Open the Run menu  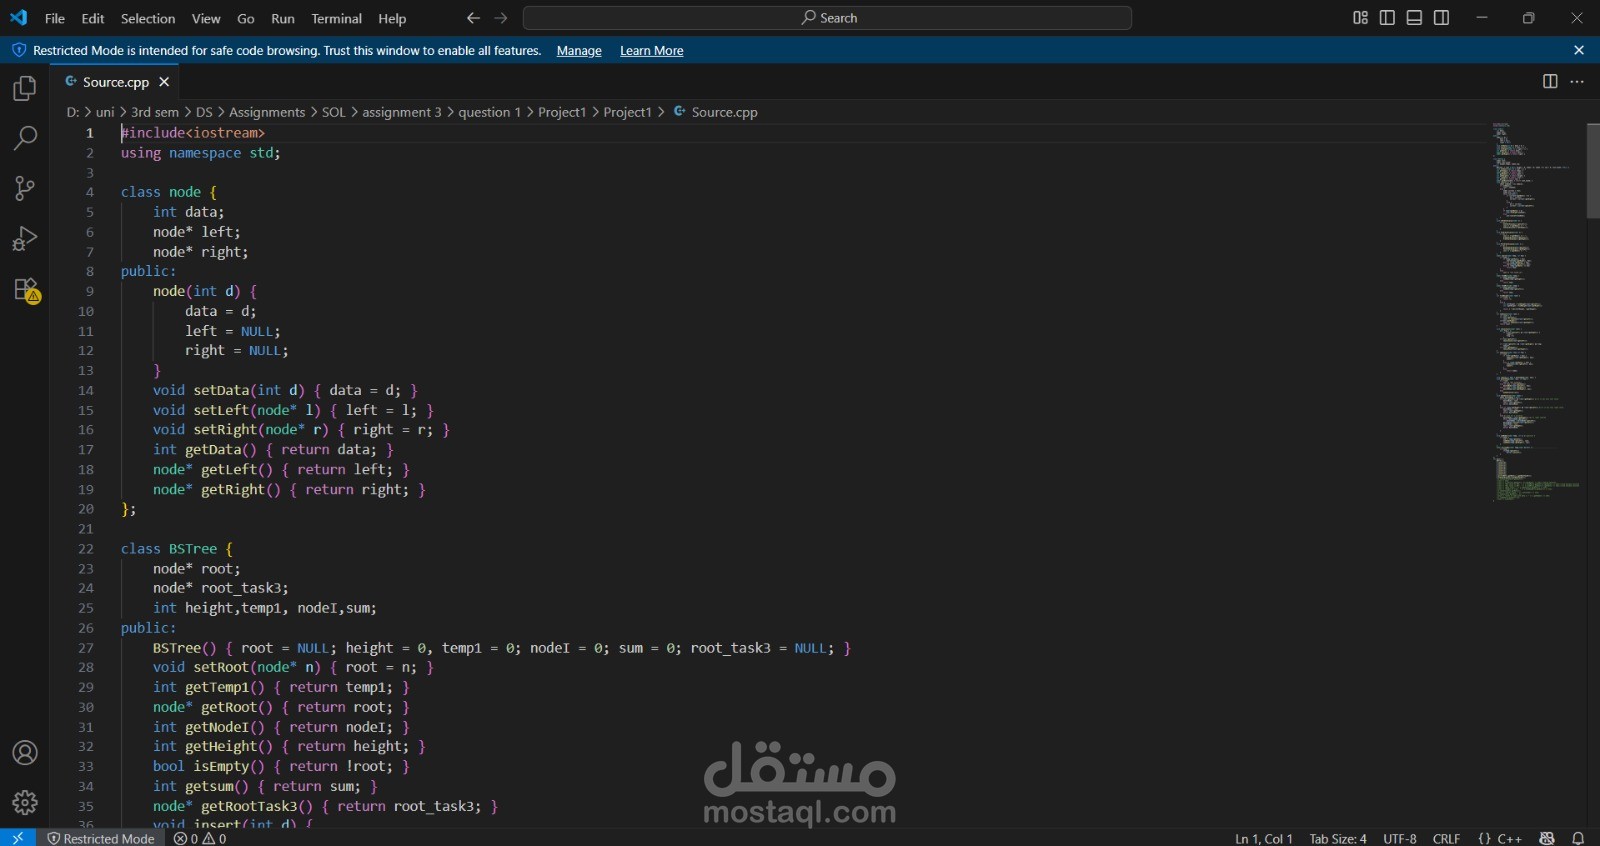[283, 18]
